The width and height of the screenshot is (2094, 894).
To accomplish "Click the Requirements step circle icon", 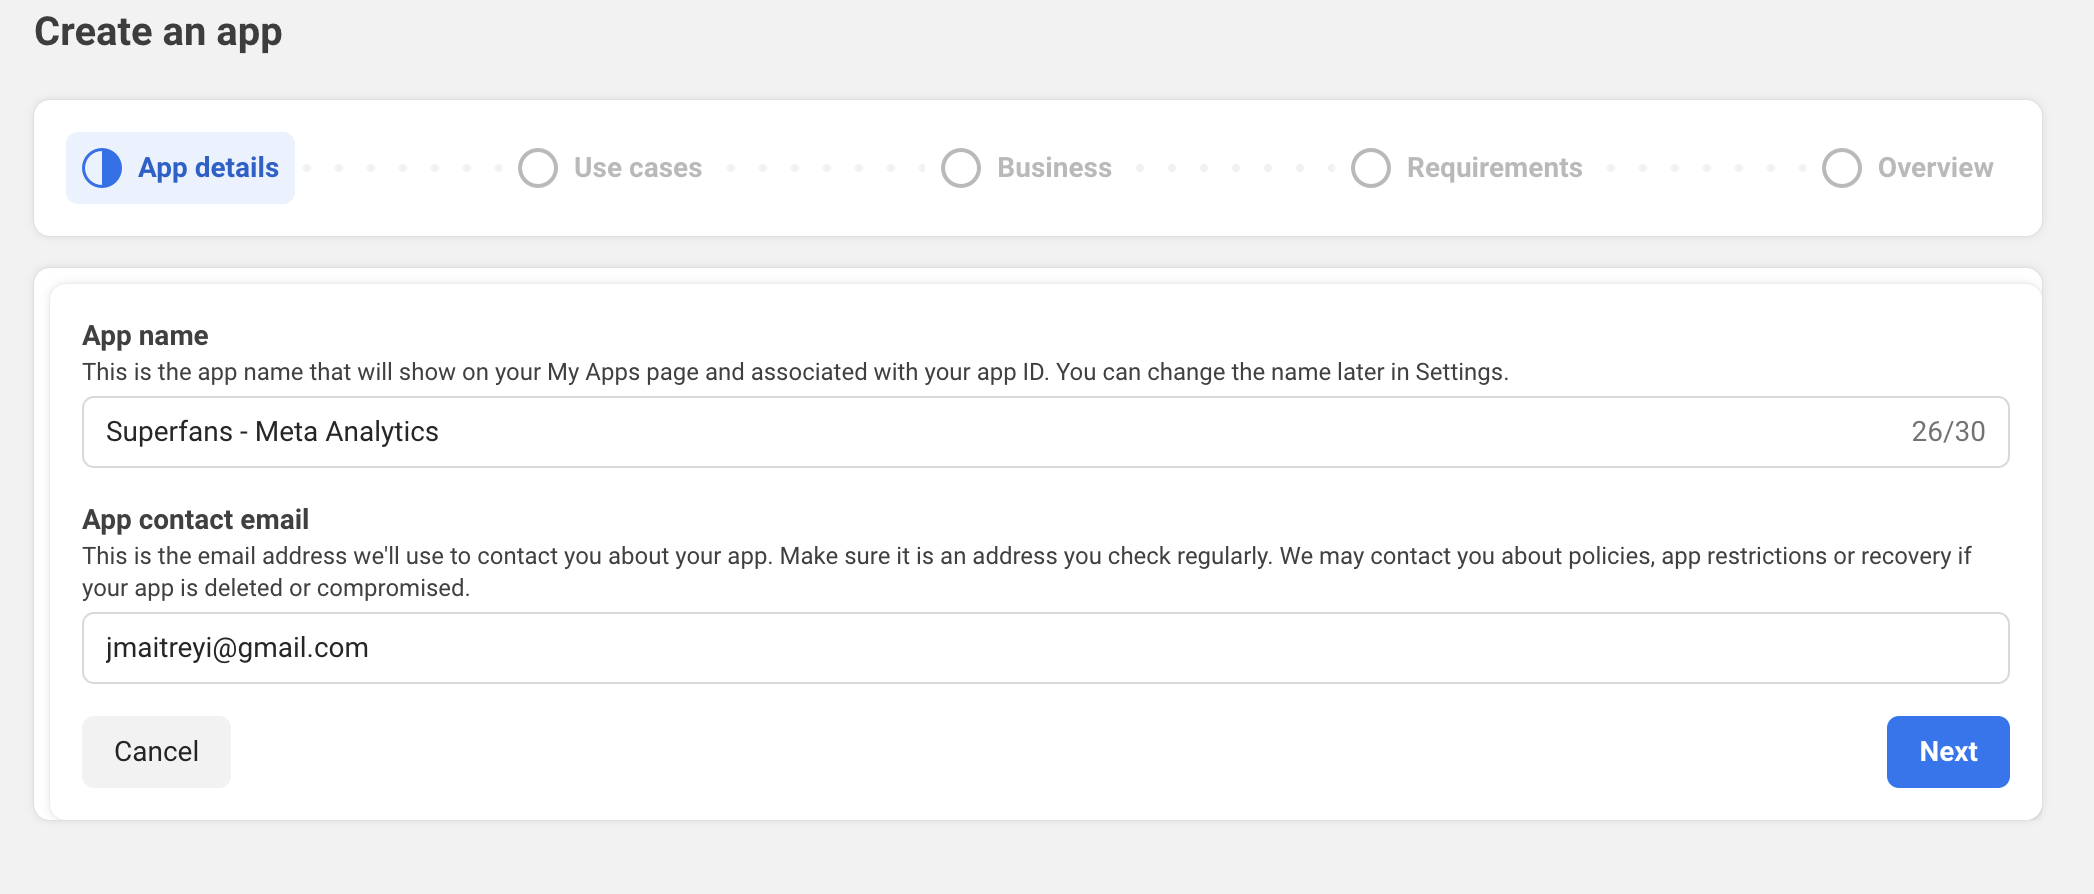I will pos(1371,168).
